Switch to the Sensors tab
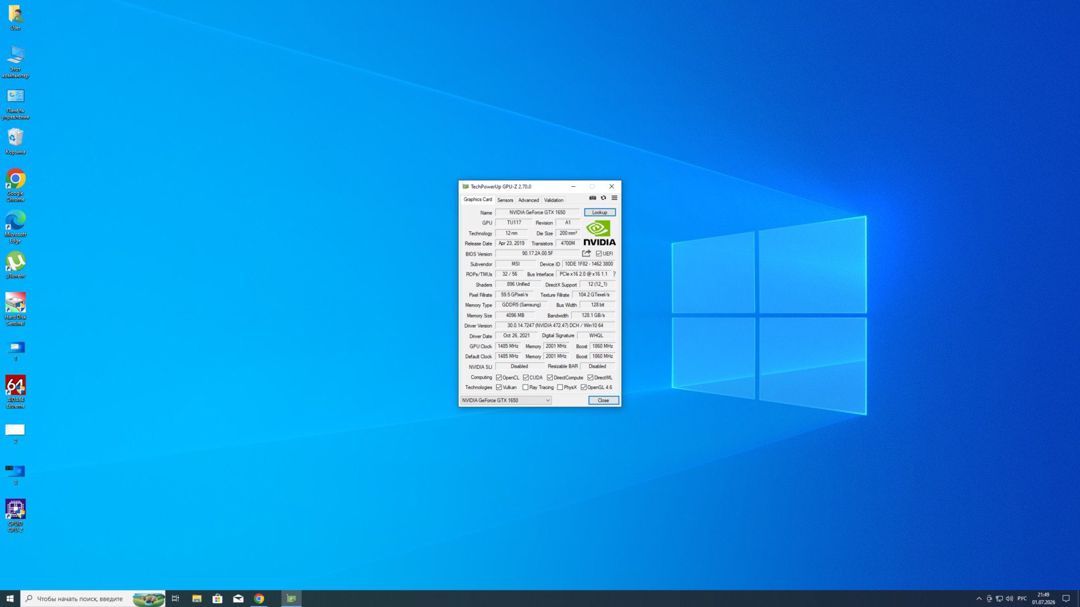This screenshot has height=607, width=1080. tap(505, 200)
